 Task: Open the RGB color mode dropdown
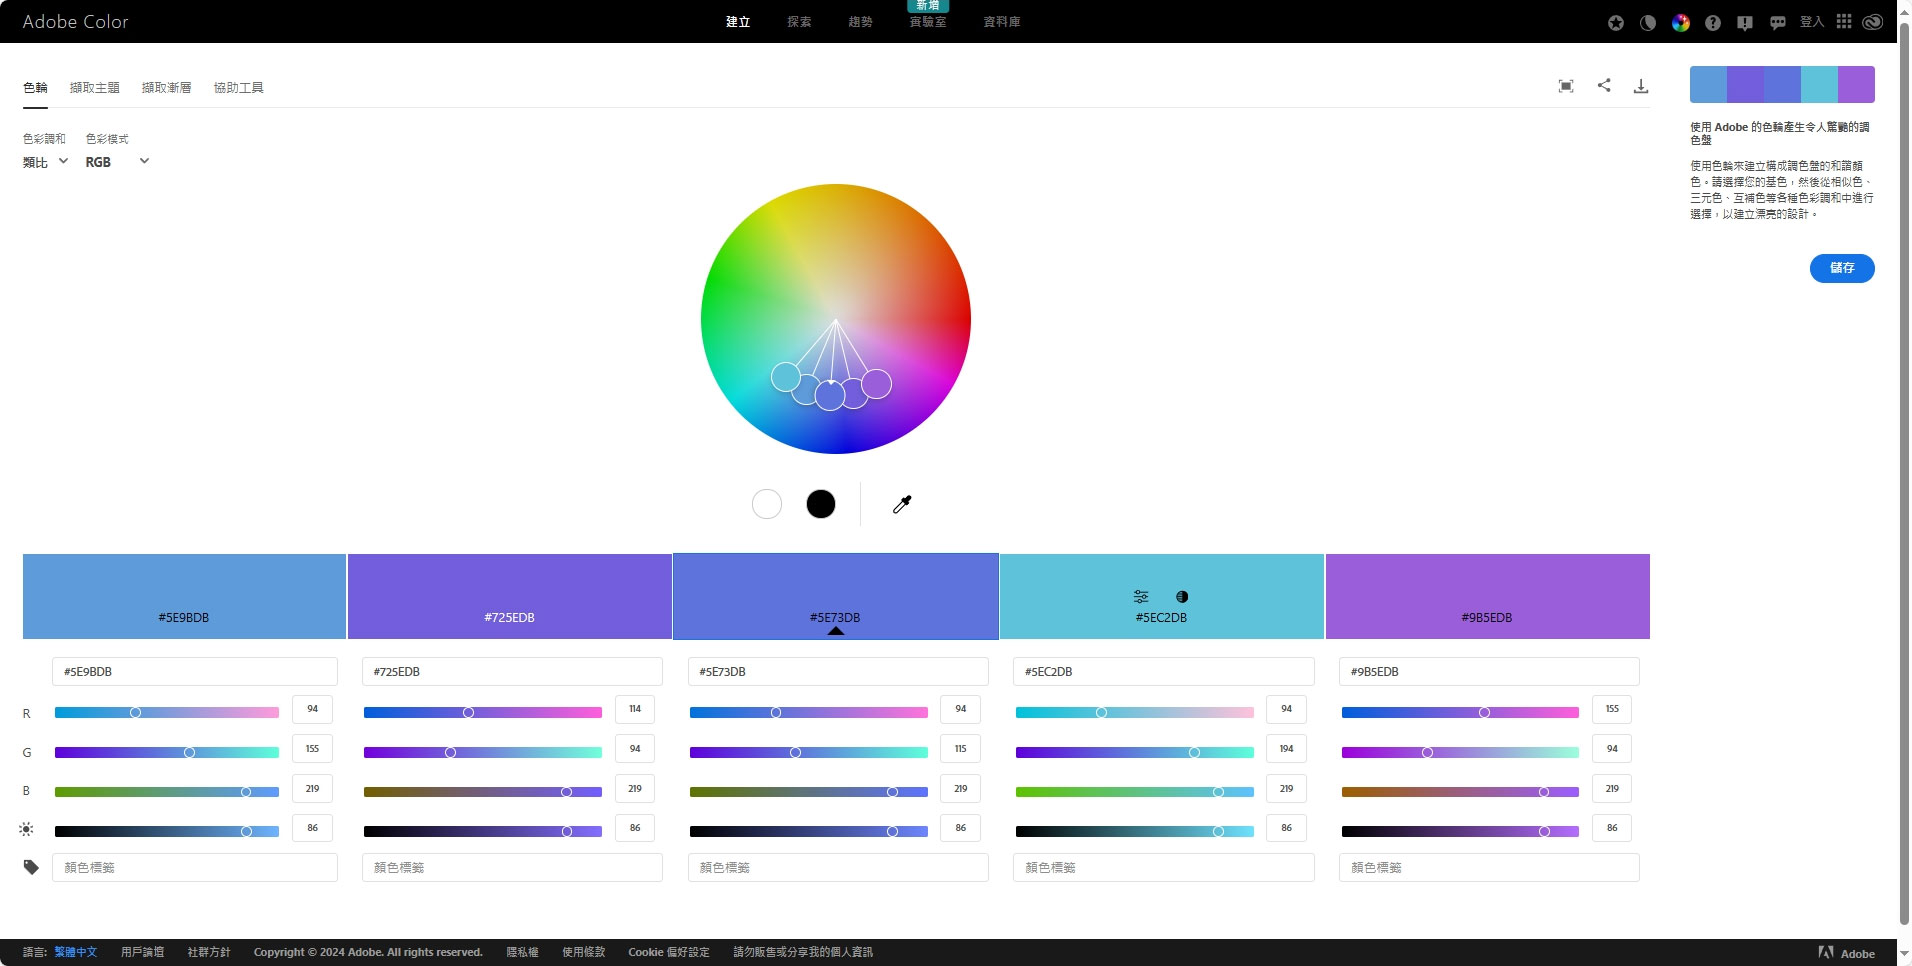pos(117,162)
